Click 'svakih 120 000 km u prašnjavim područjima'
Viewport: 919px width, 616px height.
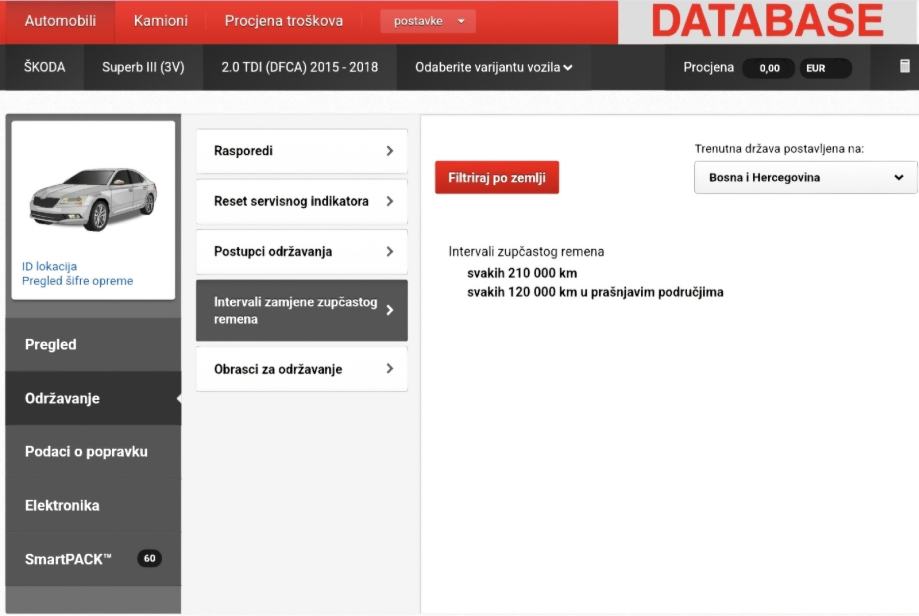pos(595,292)
